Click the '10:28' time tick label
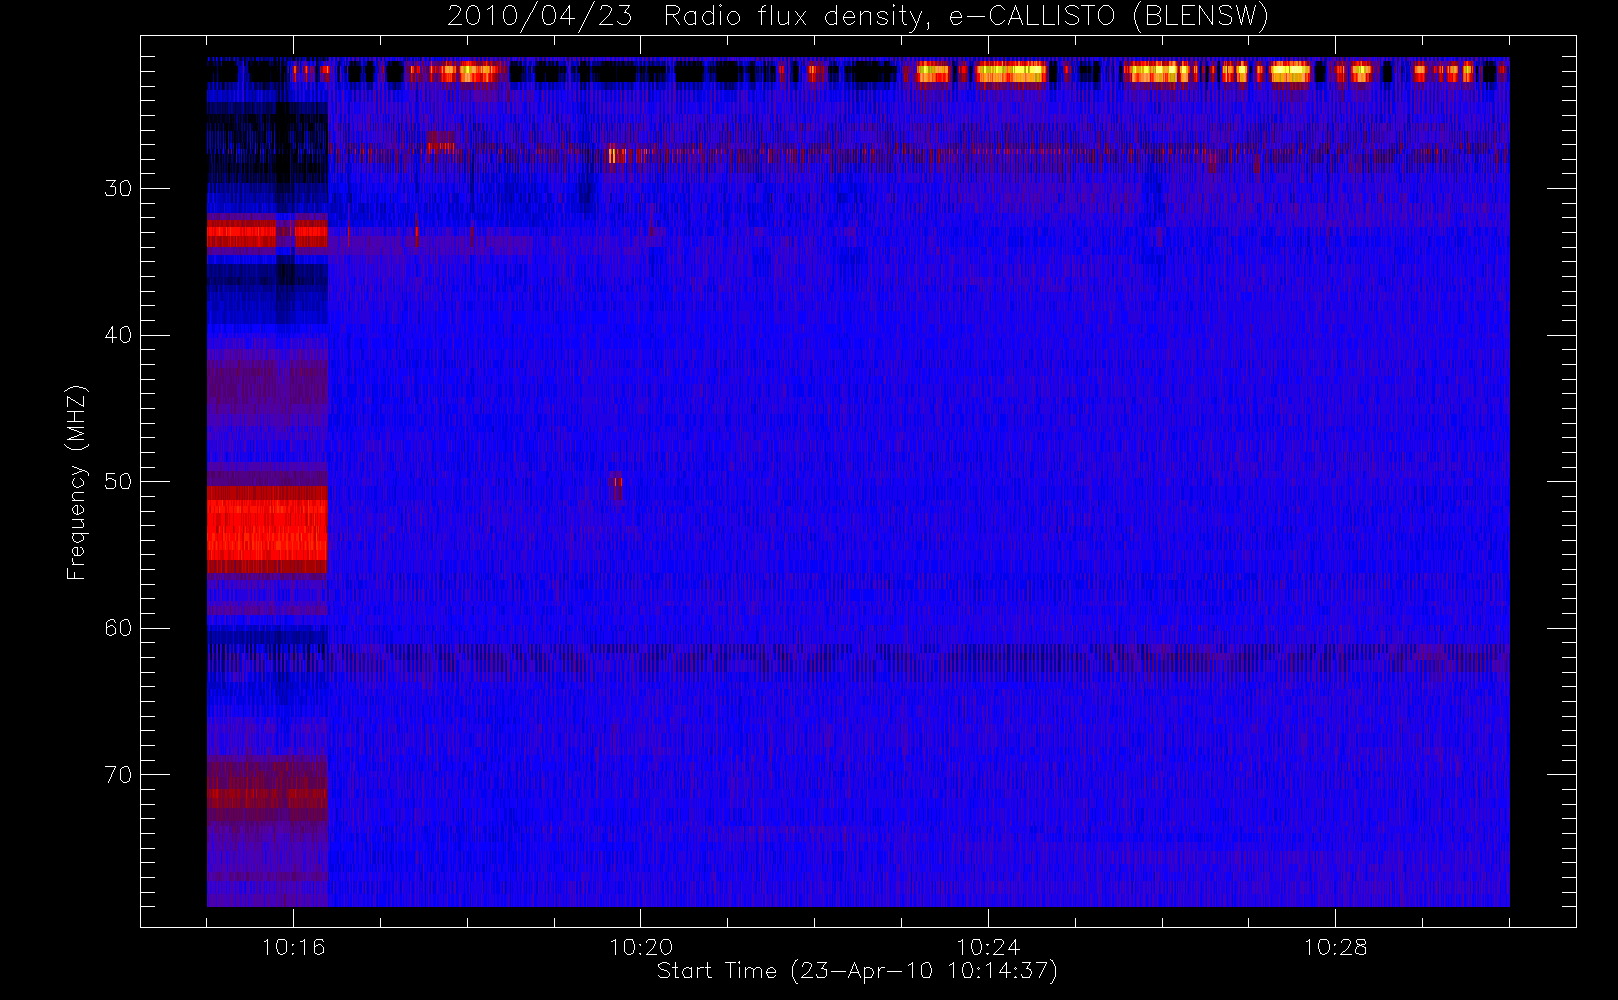This screenshot has height=1000, width=1618. (x=1335, y=947)
